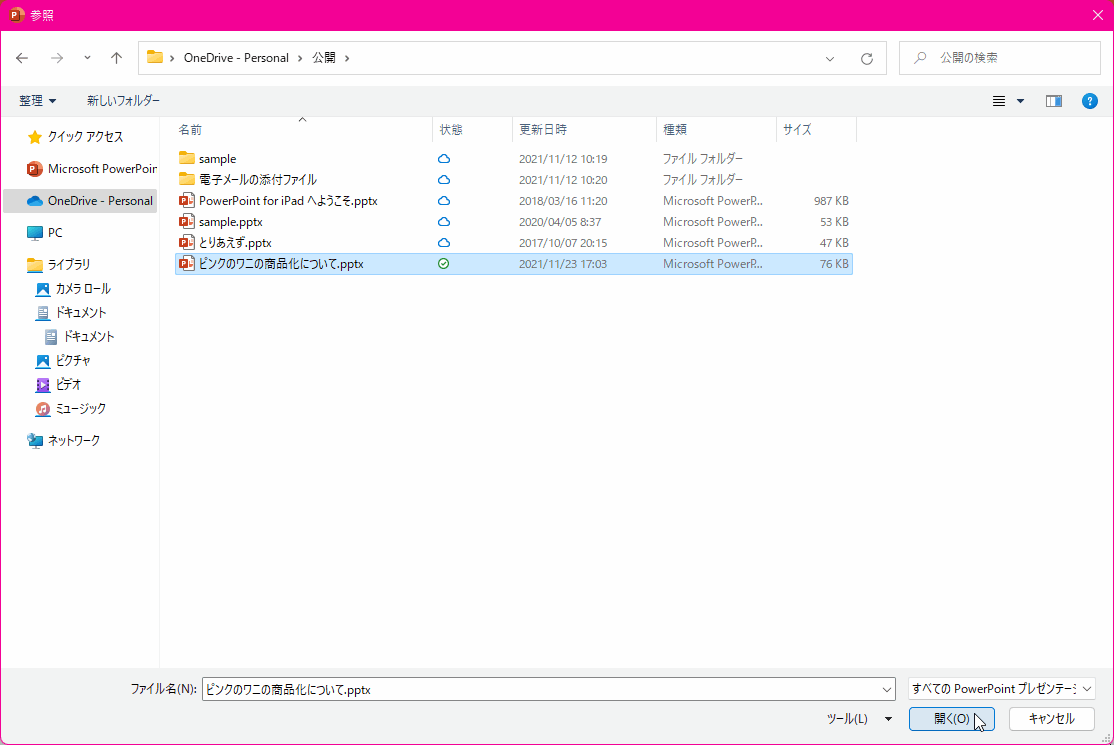Open the ビデオ library
1114x745 pixels.
click(x=58, y=385)
